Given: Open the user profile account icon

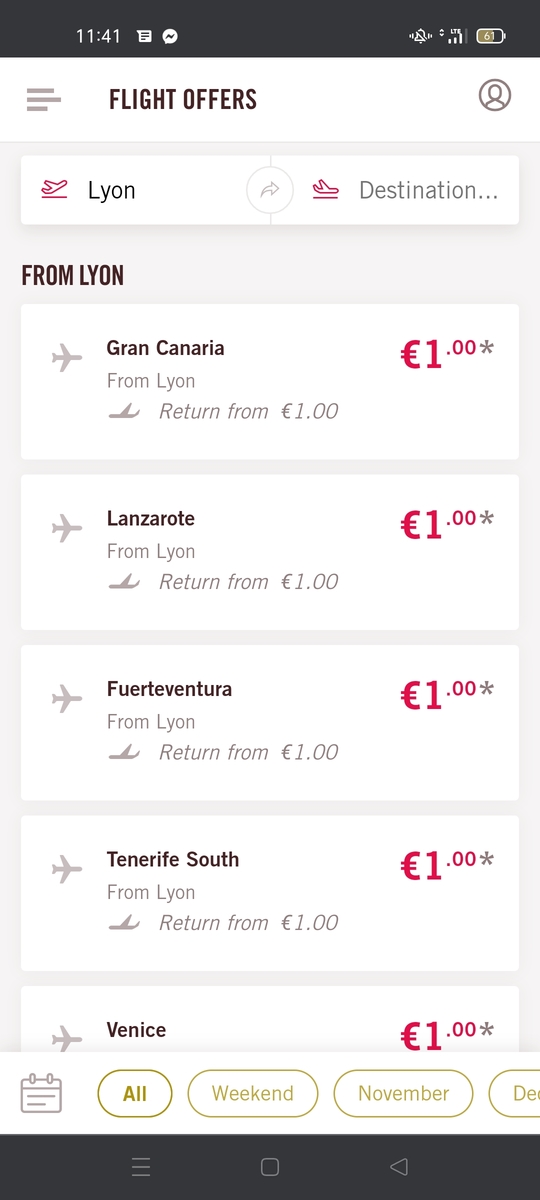Looking at the screenshot, I should (495, 95).
